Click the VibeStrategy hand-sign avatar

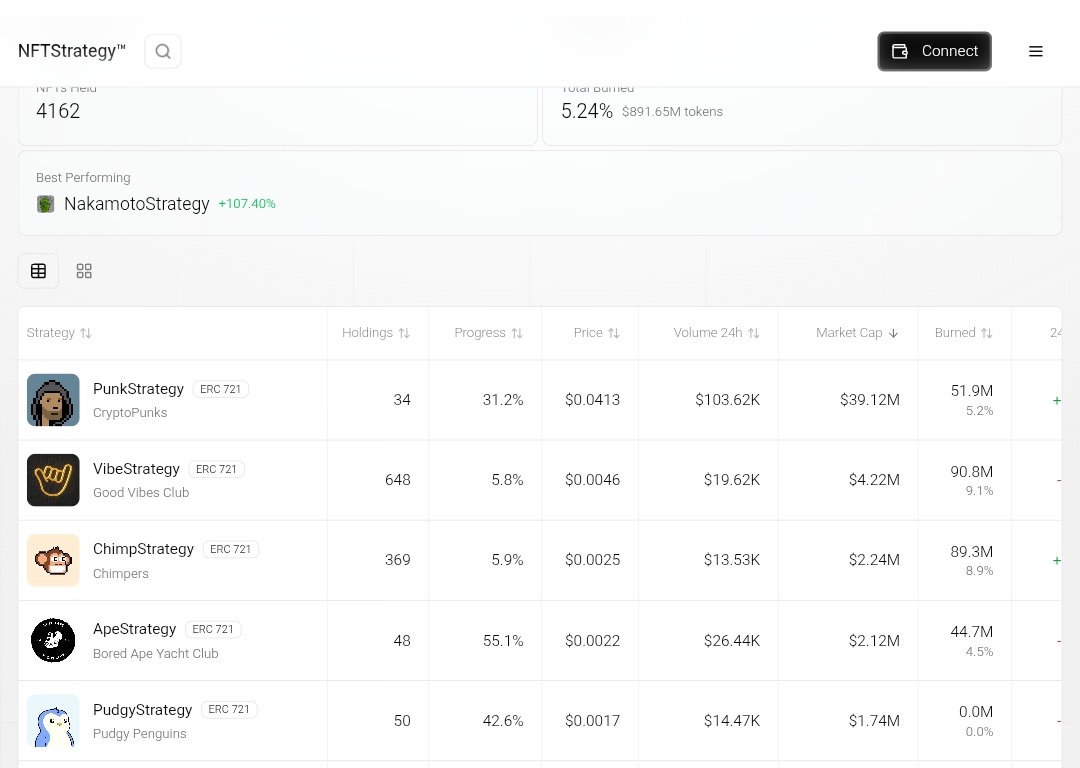tap(53, 480)
